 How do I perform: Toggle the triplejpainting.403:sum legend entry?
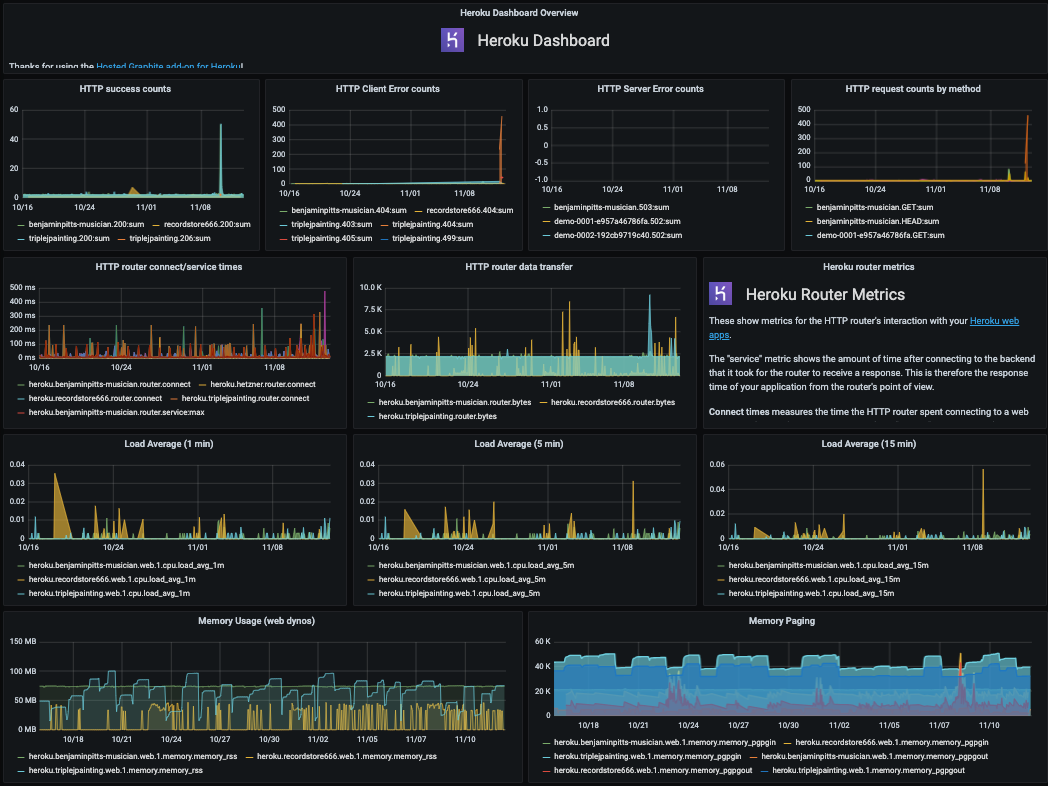pyautogui.click(x=332, y=225)
